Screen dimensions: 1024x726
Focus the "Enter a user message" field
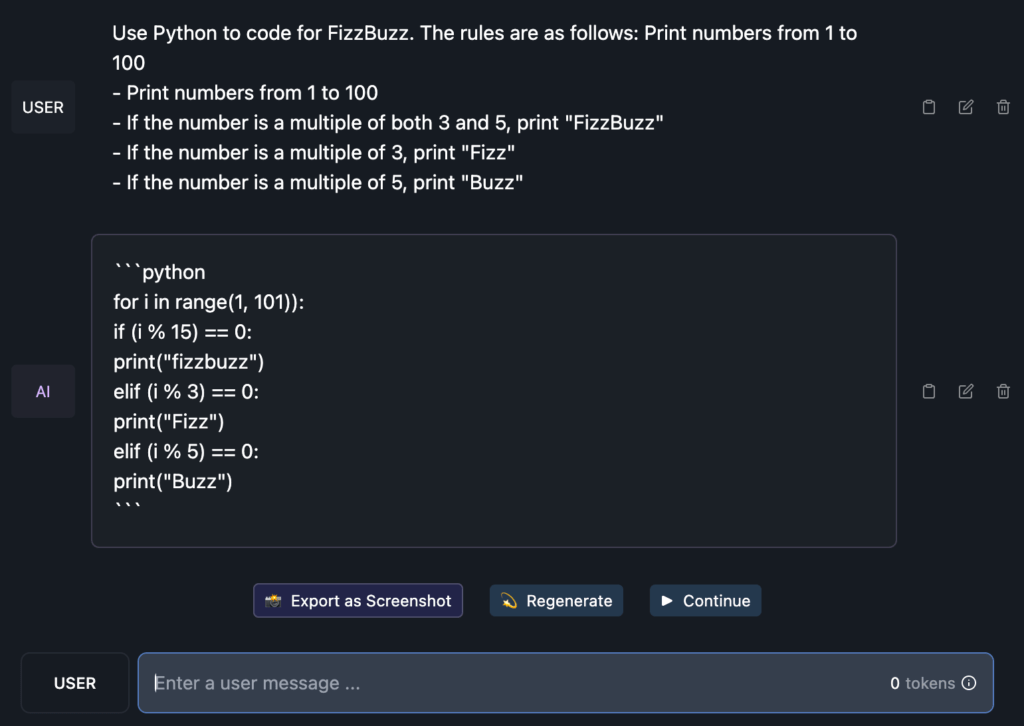tap(500, 684)
